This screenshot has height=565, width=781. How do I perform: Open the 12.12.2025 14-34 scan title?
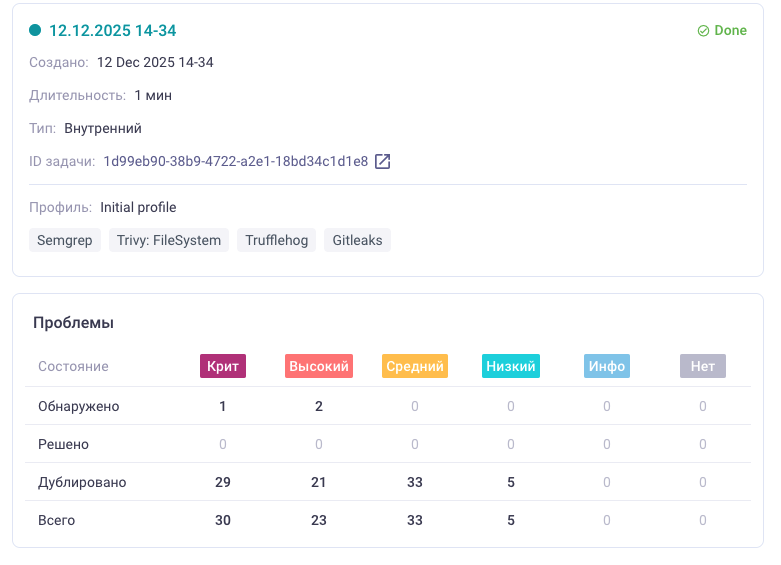(x=112, y=31)
